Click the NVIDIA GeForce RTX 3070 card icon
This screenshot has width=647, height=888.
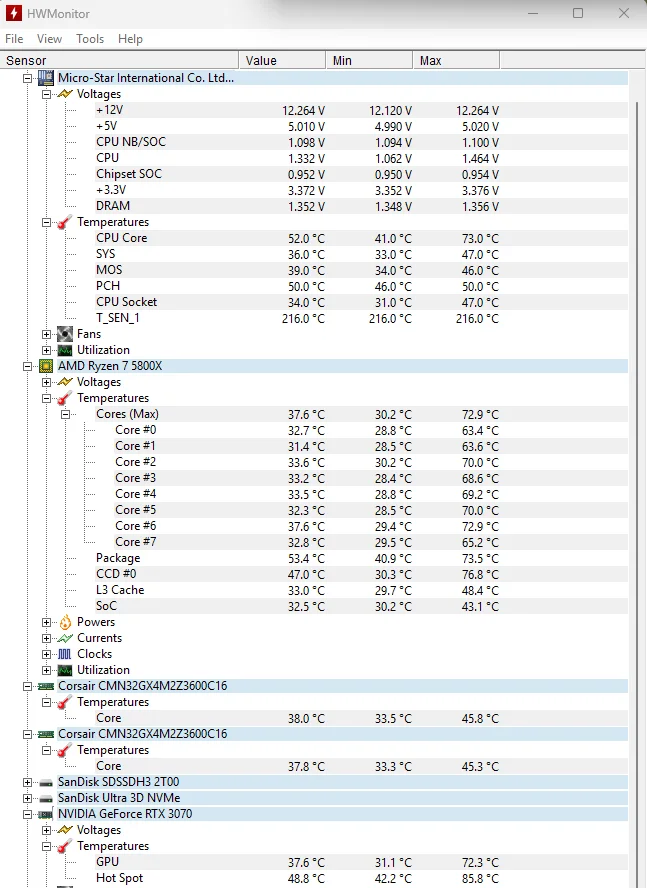pos(46,814)
